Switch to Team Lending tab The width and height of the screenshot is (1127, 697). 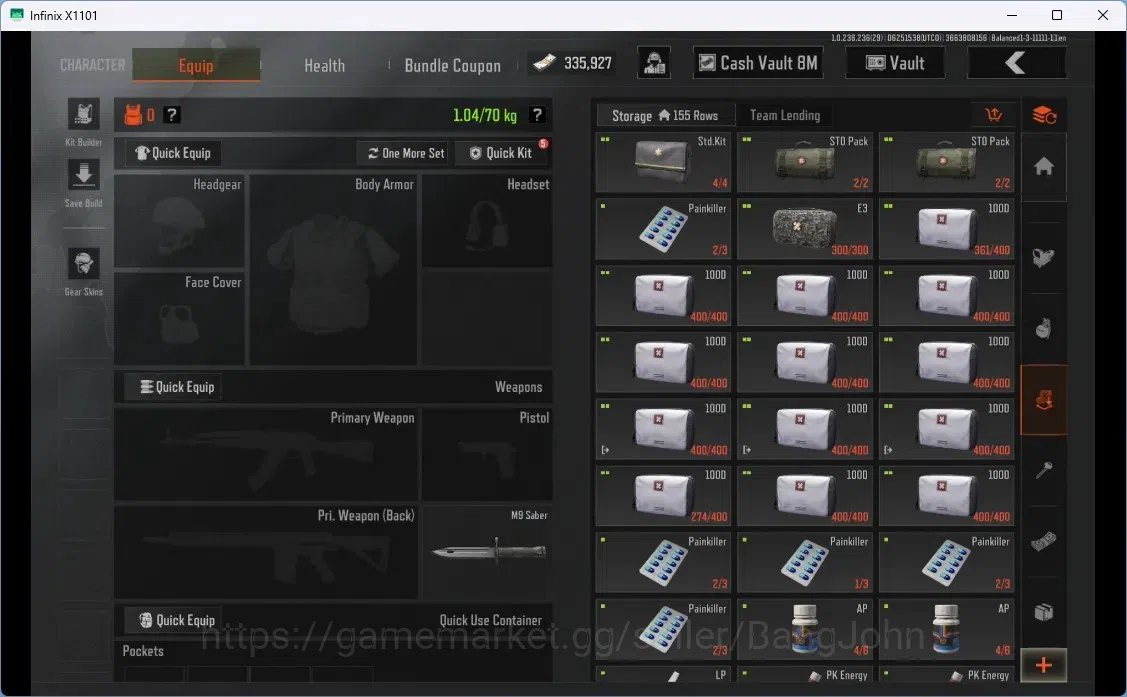pyautogui.click(x=785, y=115)
